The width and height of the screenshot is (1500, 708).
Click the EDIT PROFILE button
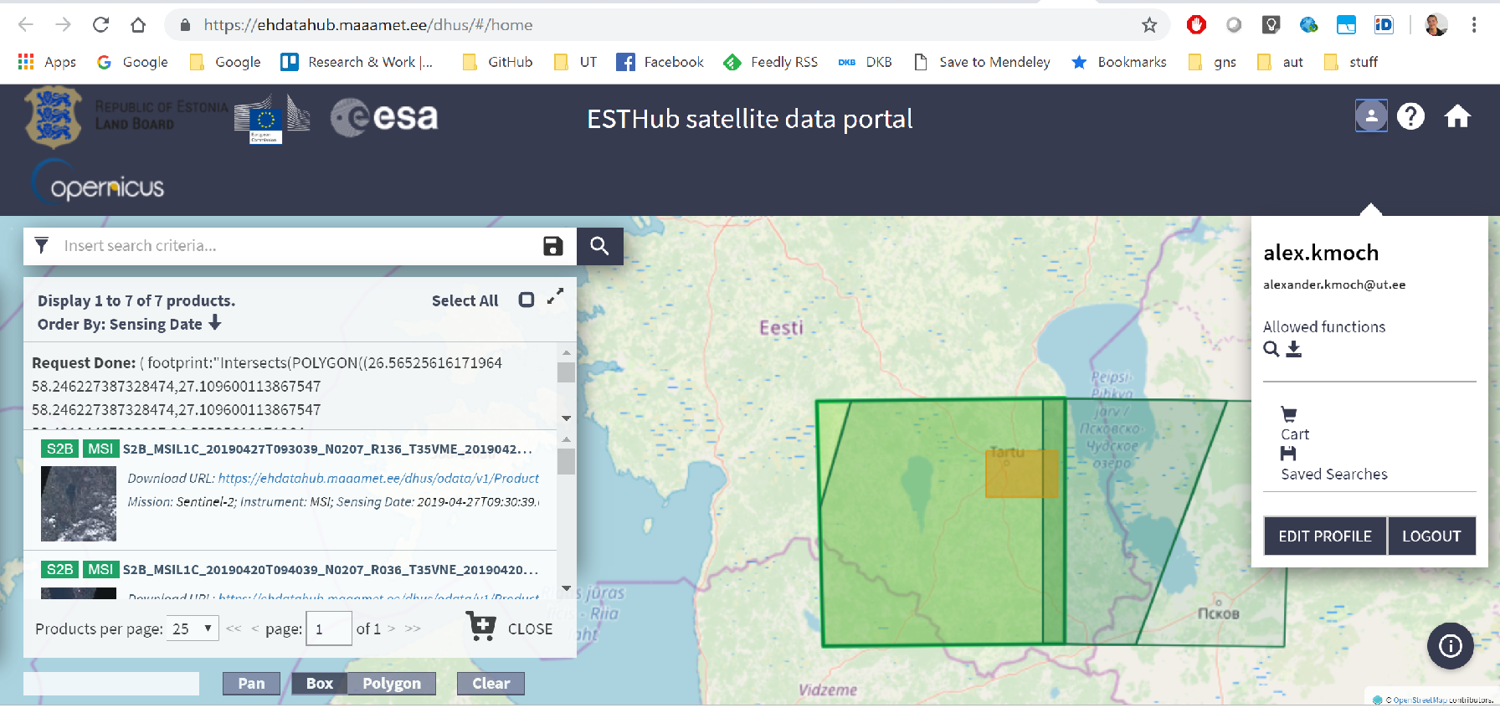point(1324,536)
